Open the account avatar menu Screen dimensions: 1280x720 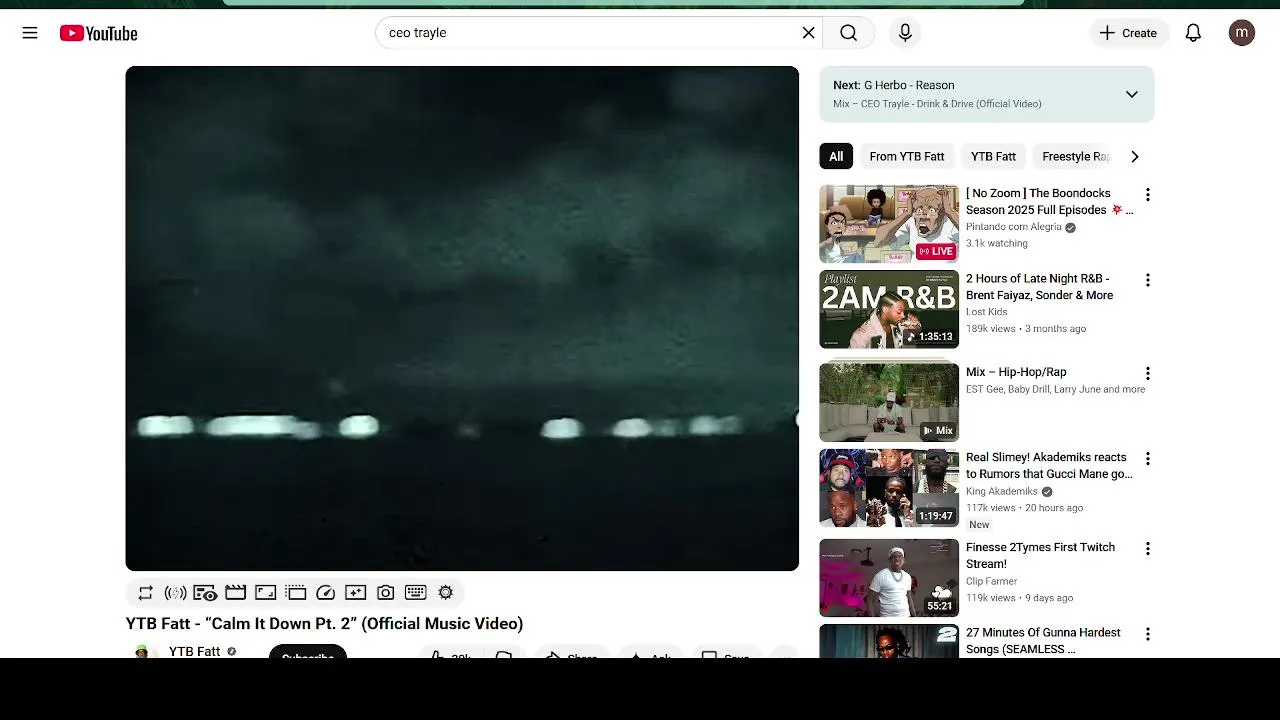[x=1242, y=33]
